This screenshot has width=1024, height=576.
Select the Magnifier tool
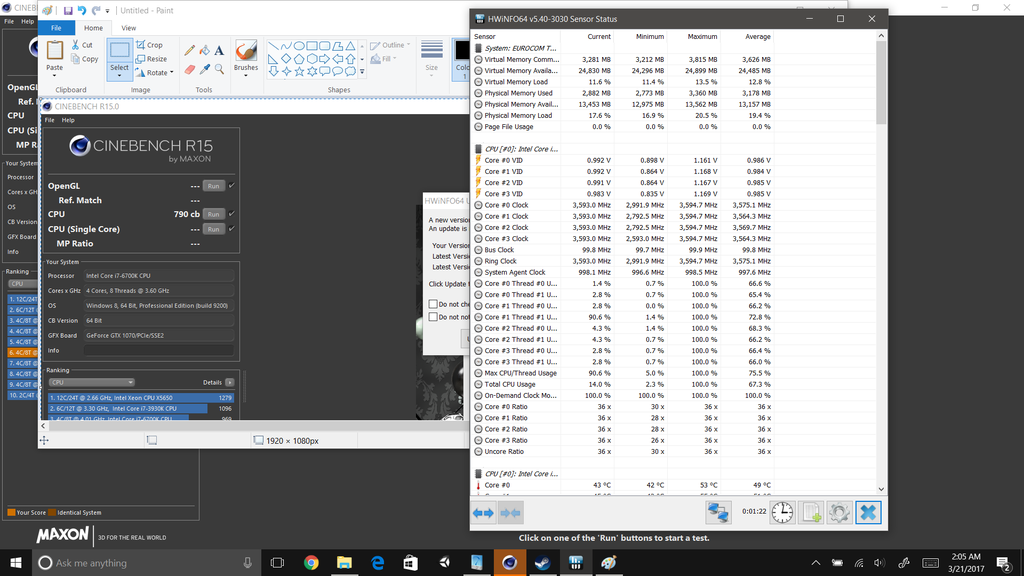click(219, 69)
